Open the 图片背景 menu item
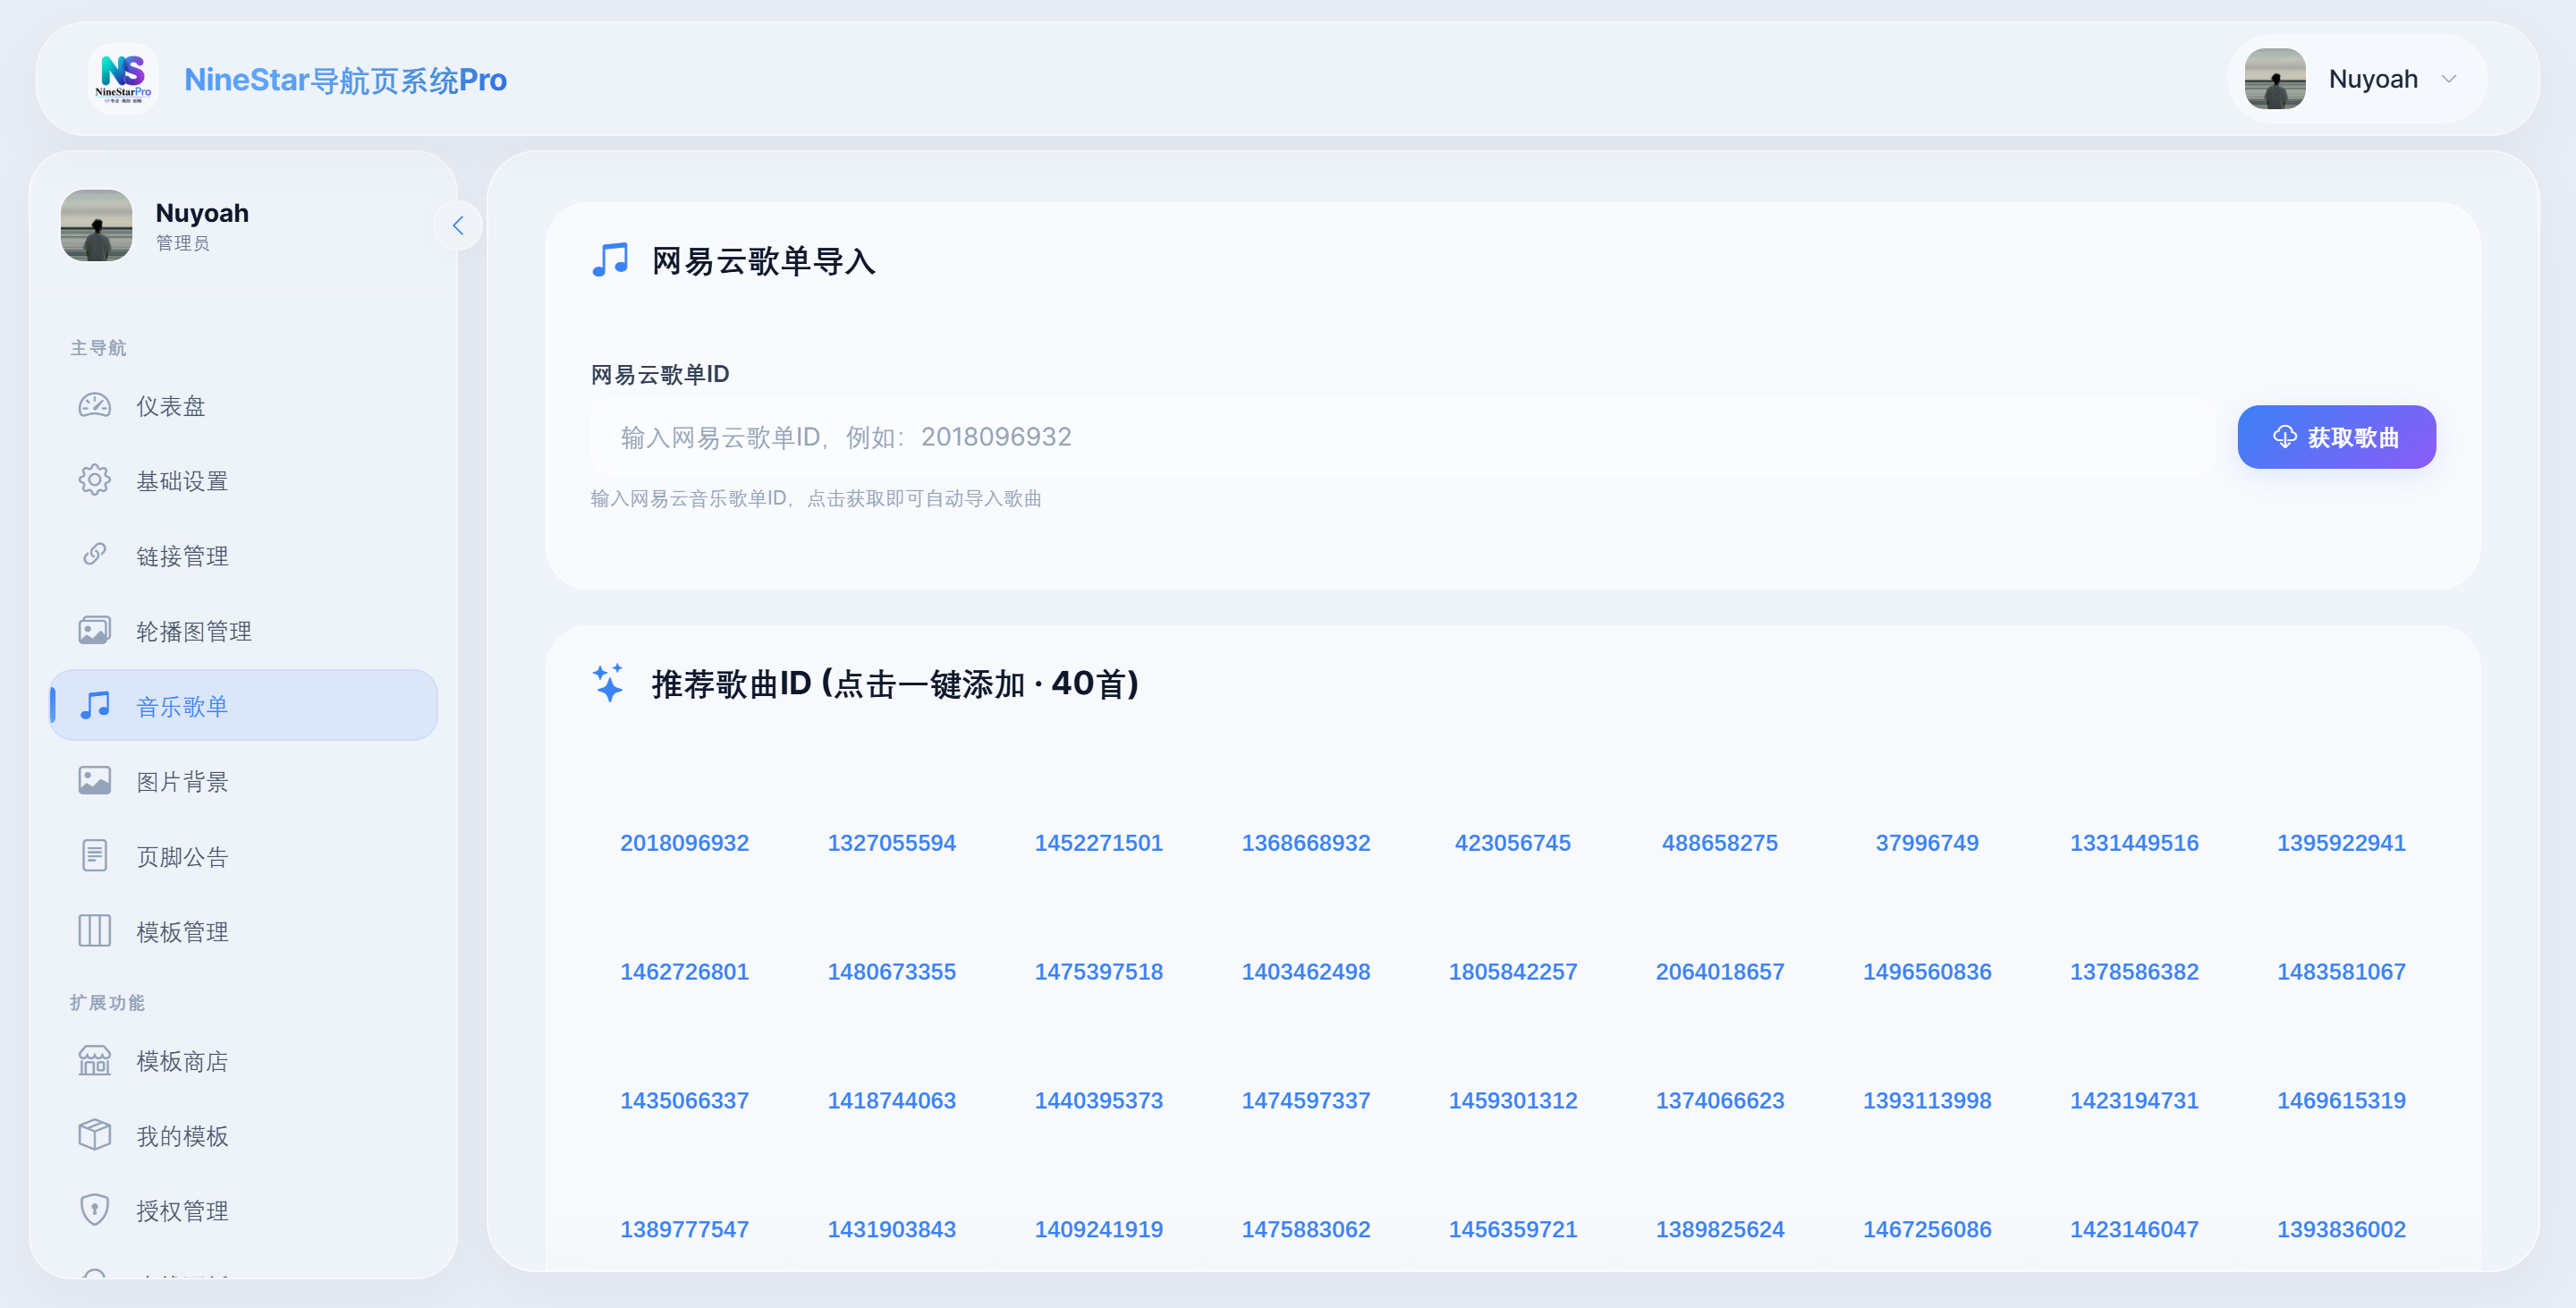This screenshot has width=2576, height=1308. [x=244, y=781]
